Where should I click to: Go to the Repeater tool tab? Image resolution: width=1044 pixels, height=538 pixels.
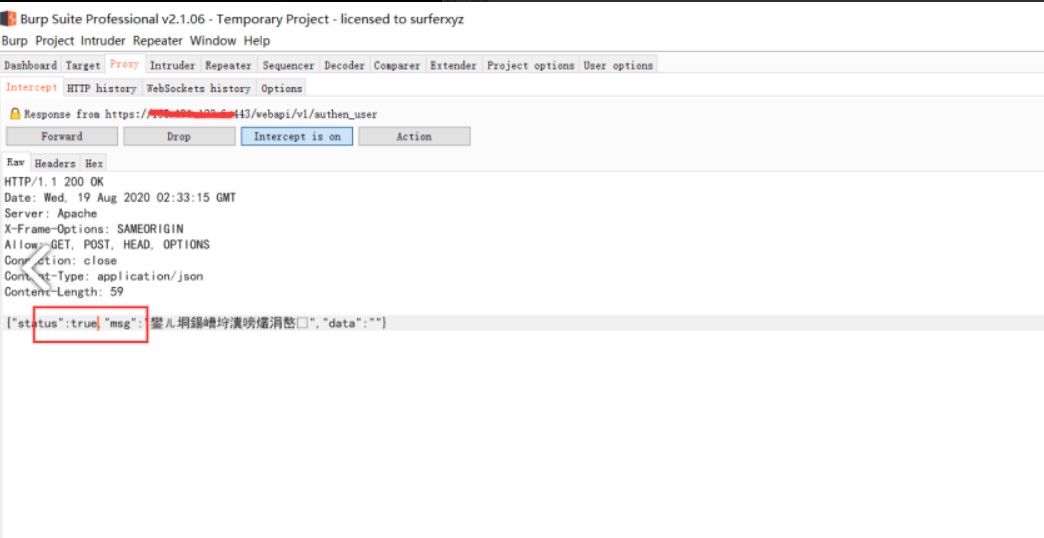coord(228,65)
